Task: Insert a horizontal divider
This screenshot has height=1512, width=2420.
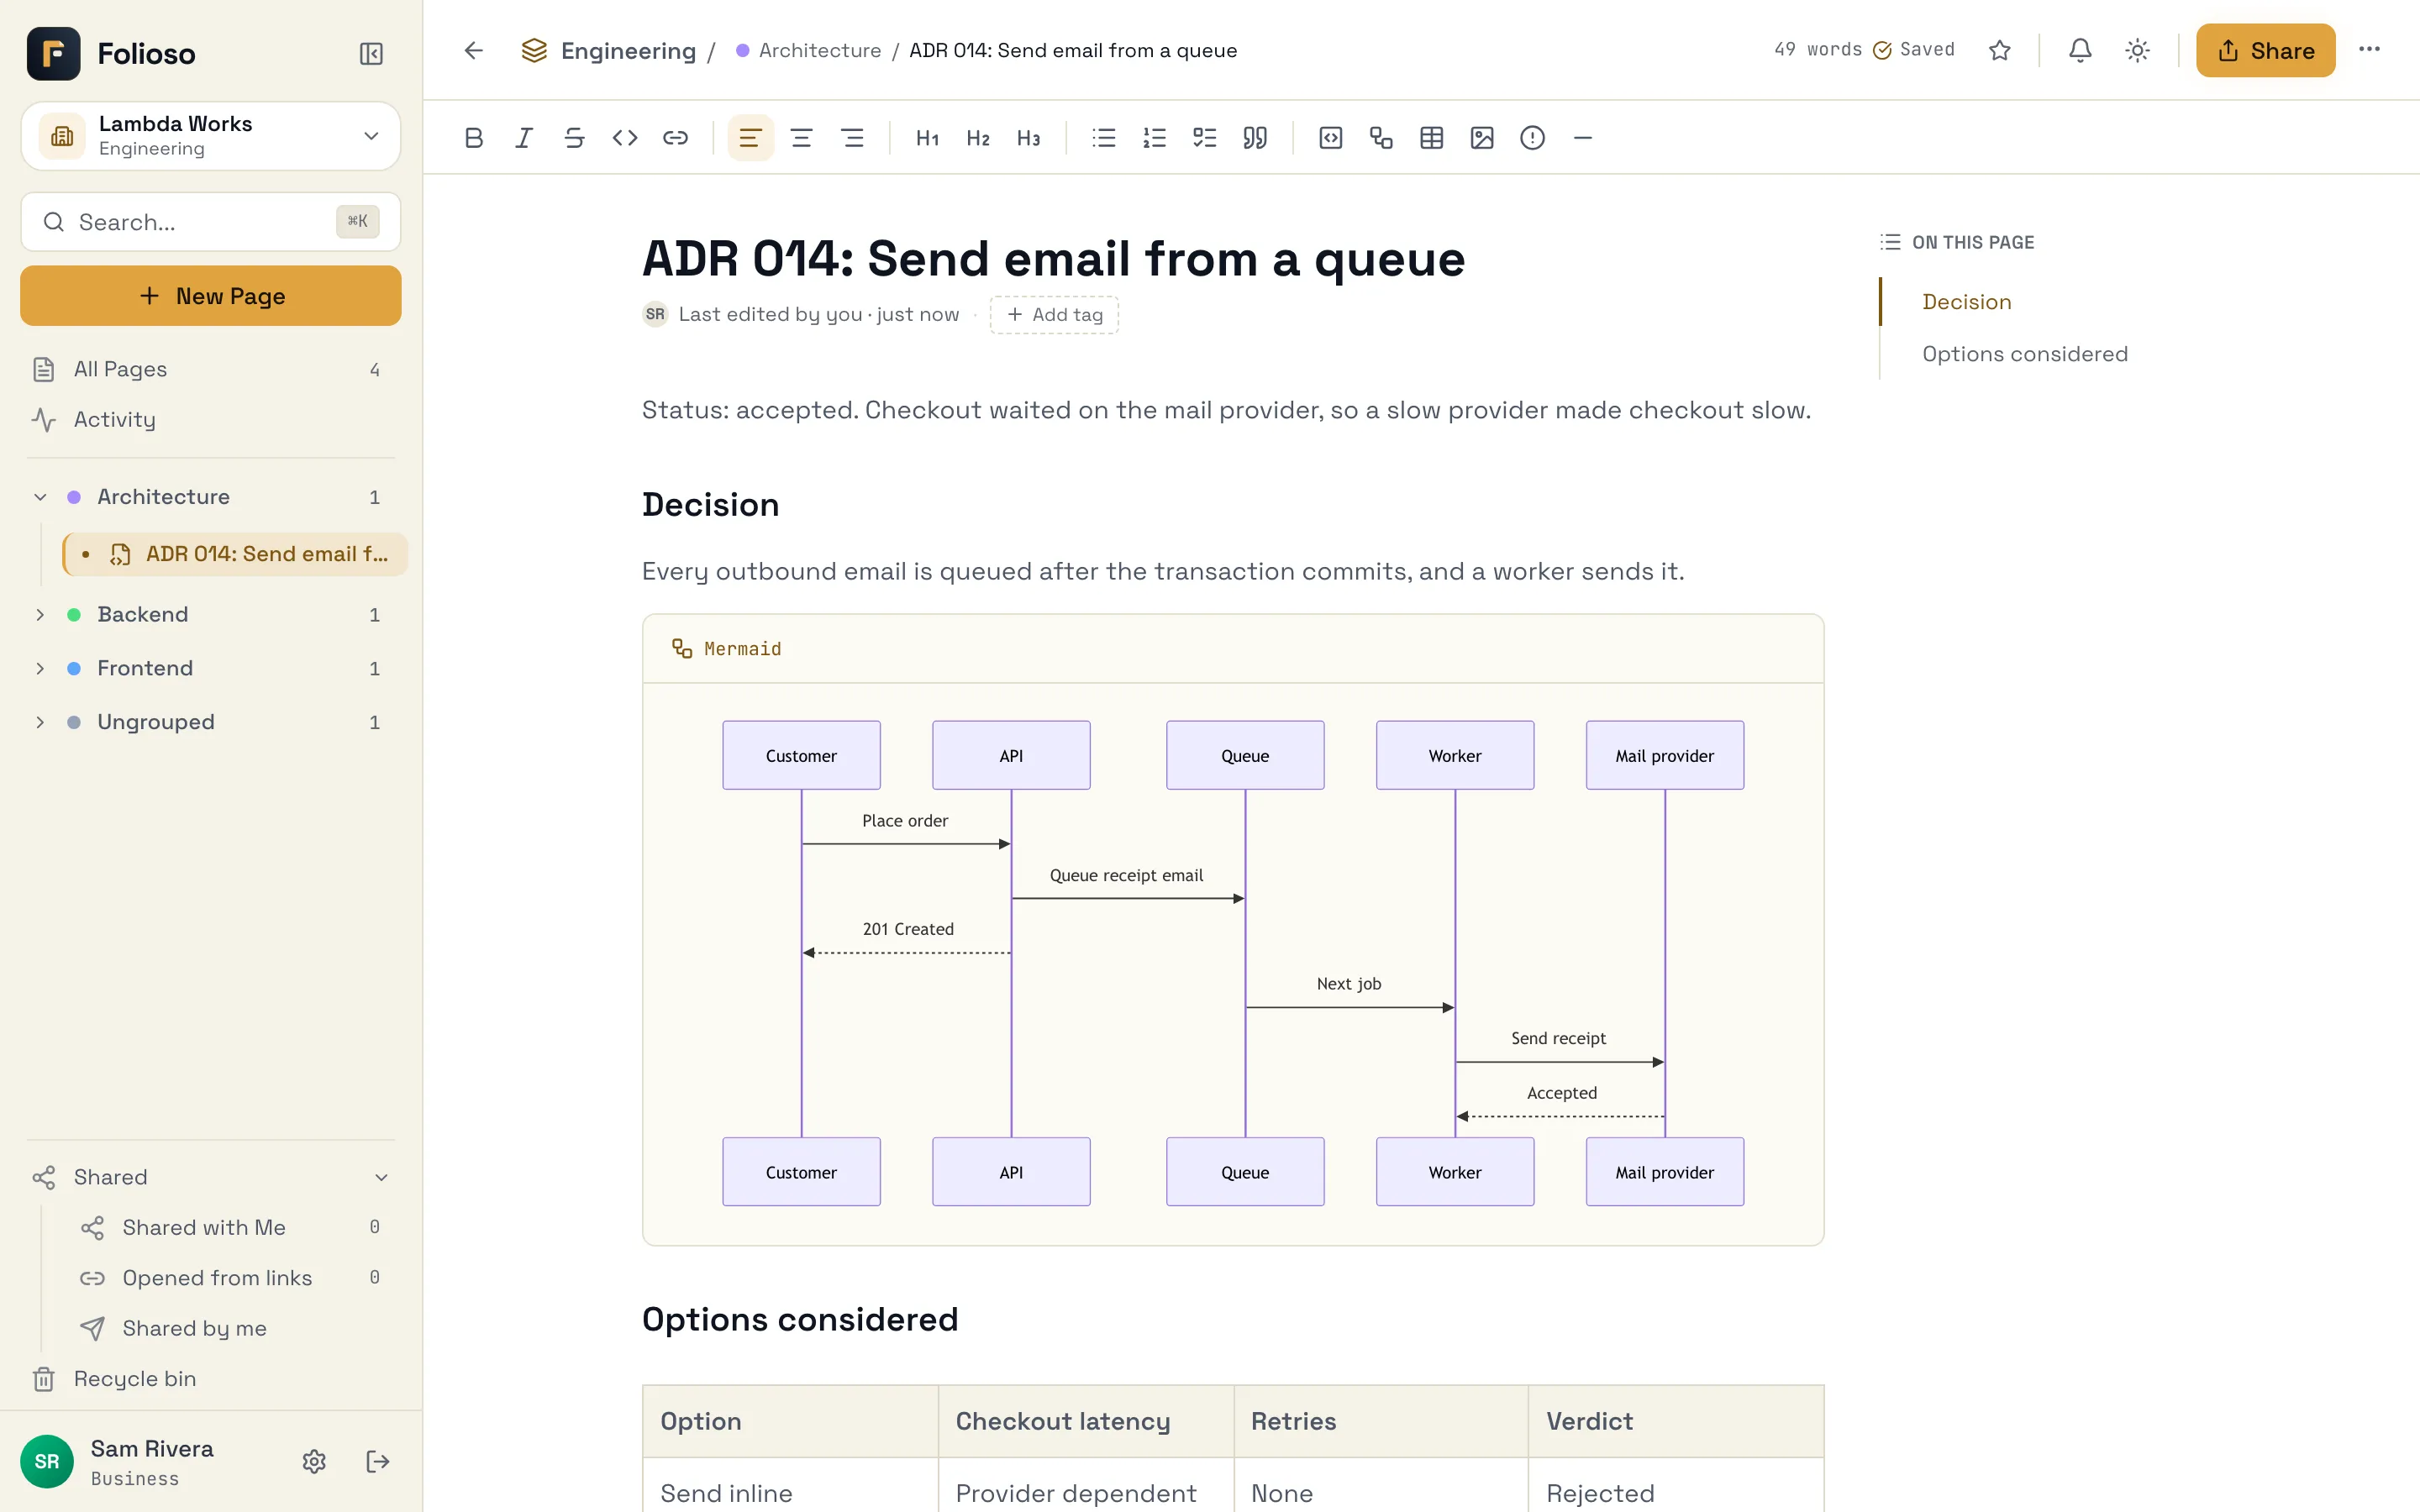Action: [1582, 138]
